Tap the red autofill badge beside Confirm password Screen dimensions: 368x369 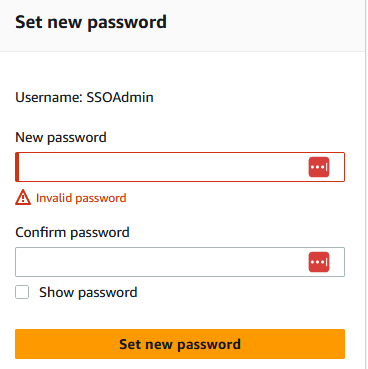[319, 262]
